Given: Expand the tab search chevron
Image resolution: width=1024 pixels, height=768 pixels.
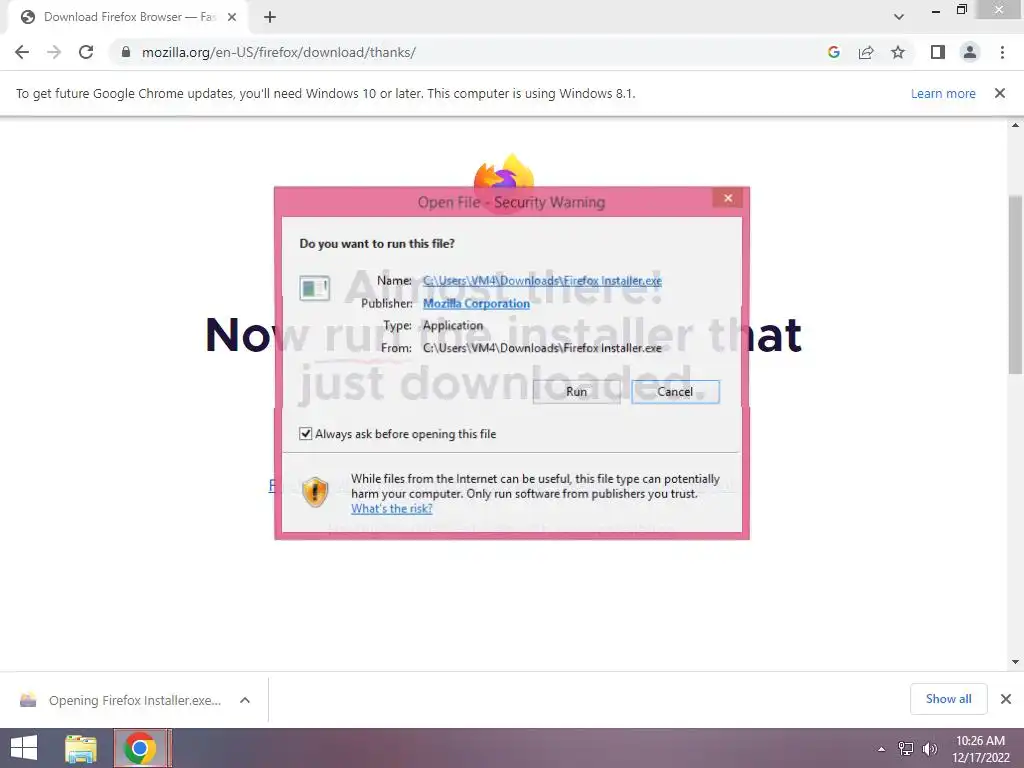Looking at the screenshot, I should [x=899, y=17].
